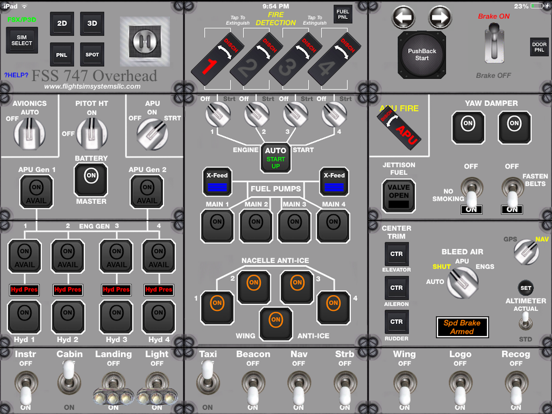Image resolution: width=552 pixels, height=414 pixels.
Task: Center the rudder trim CTR button
Action: (396, 322)
